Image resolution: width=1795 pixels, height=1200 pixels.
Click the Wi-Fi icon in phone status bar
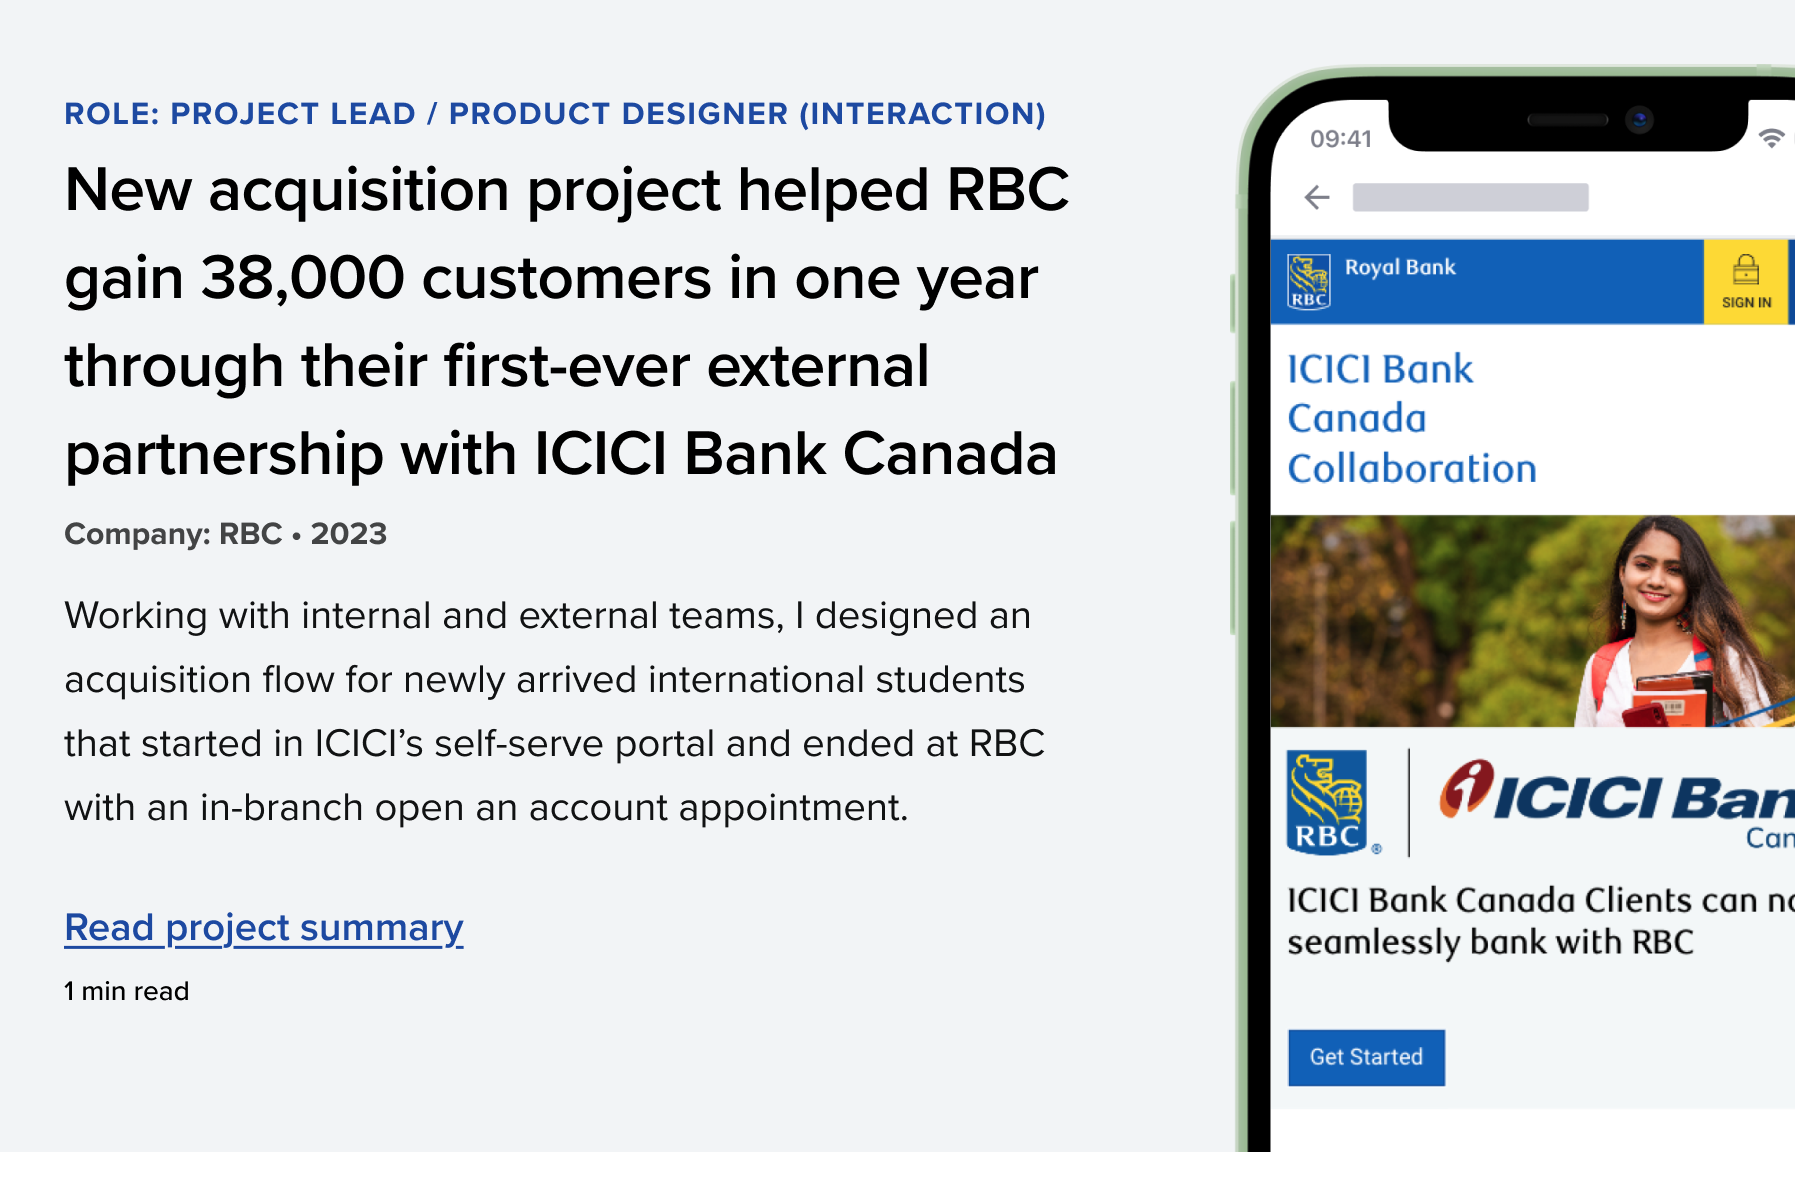(1771, 139)
